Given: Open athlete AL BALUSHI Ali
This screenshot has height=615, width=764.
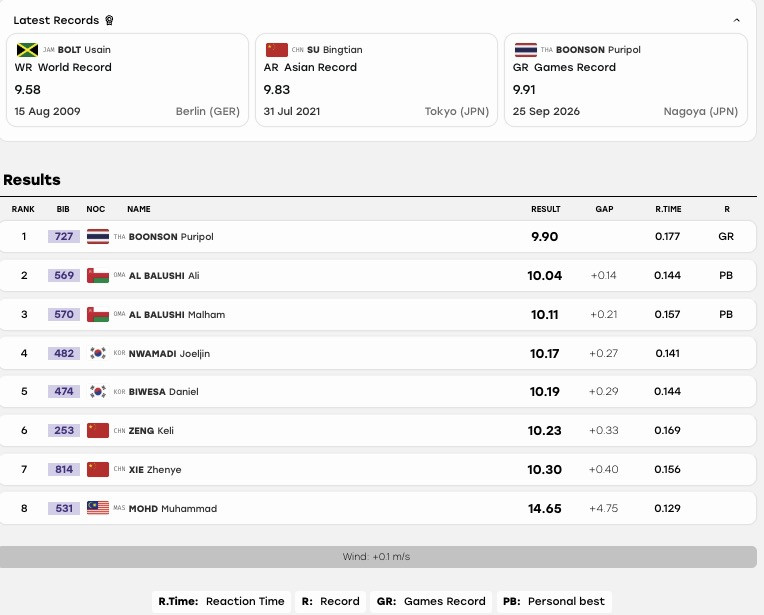Looking at the screenshot, I should (x=164, y=276).
